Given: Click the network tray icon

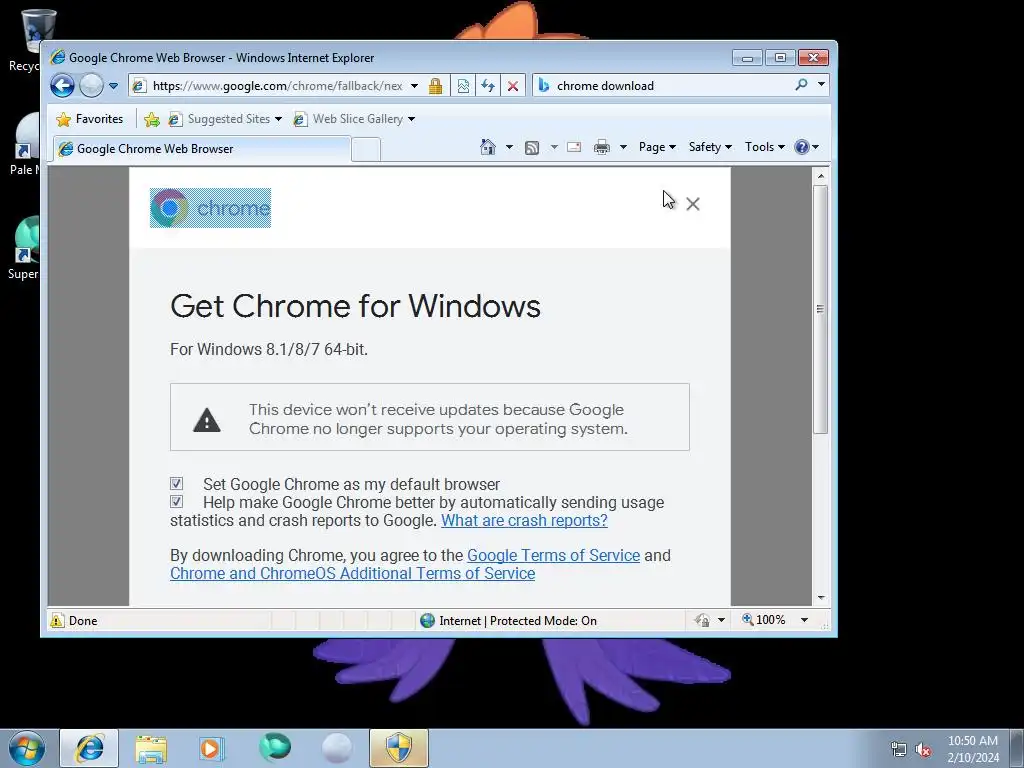Looking at the screenshot, I should pos(899,749).
